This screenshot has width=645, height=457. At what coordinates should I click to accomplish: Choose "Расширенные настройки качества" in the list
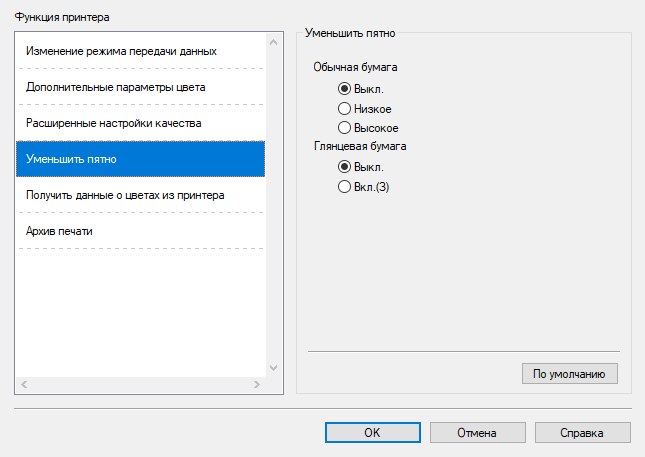tap(114, 123)
